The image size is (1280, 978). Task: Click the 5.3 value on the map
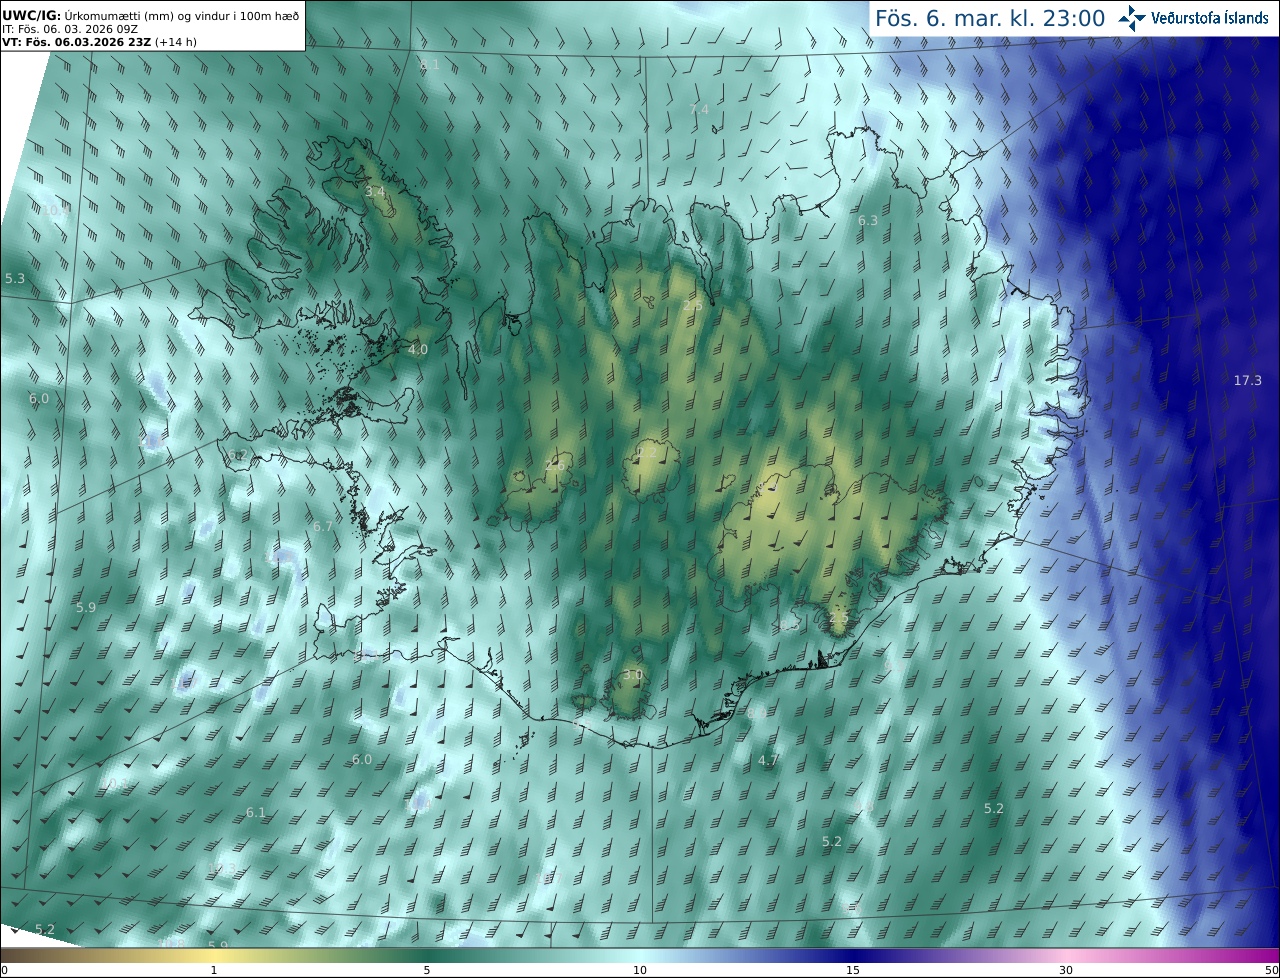pos(15,278)
